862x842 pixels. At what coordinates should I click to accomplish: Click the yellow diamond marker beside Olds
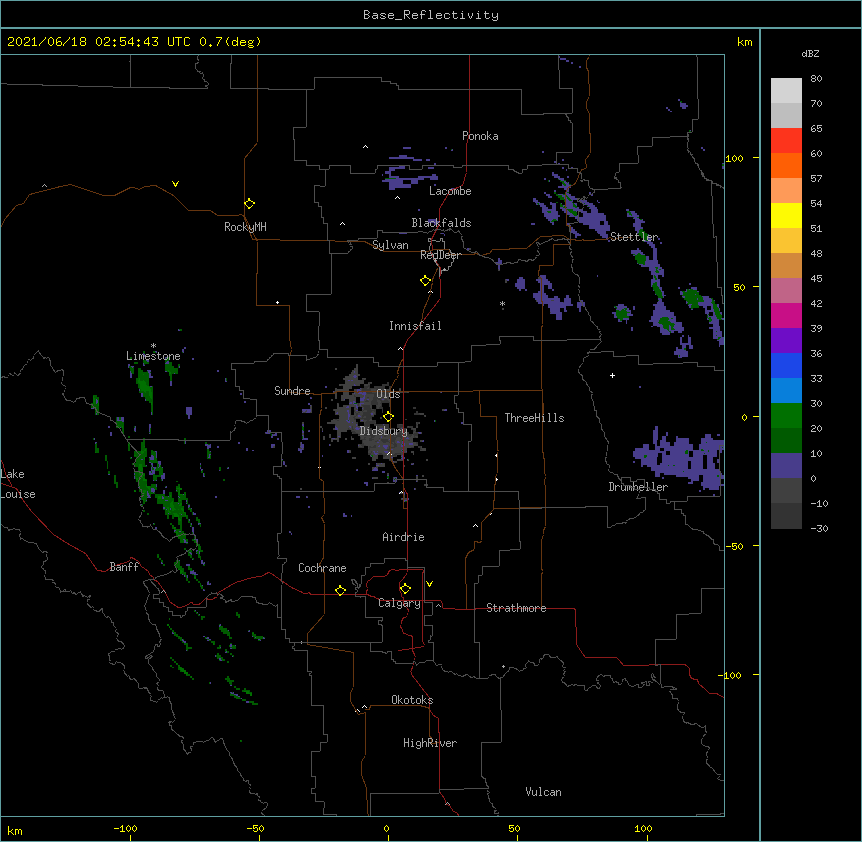point(389,416)
